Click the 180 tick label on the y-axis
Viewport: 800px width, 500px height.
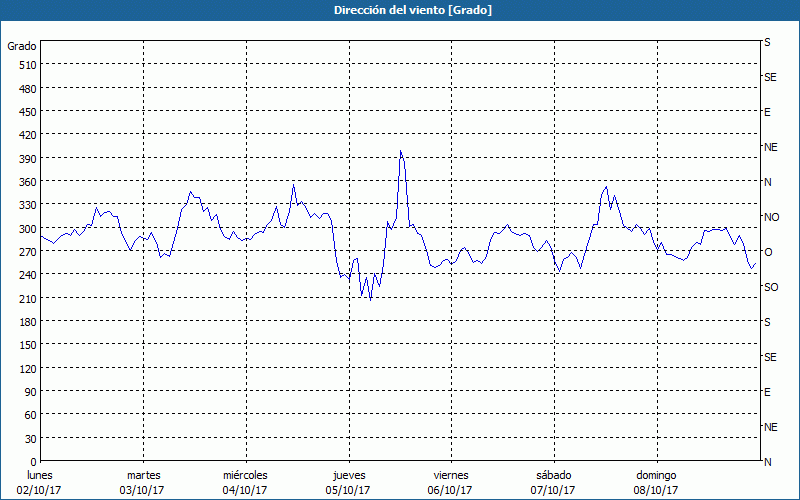[x=27, y=321]
